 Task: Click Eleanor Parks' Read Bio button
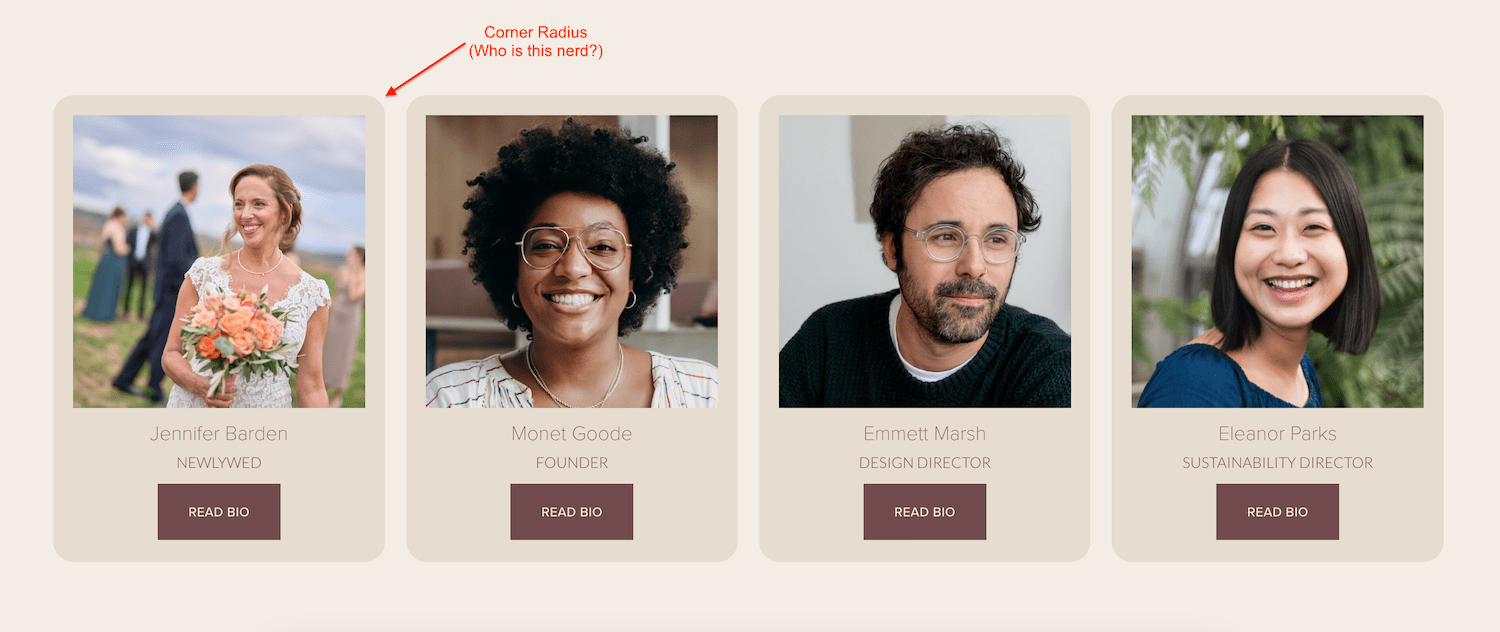pyautogui.click(x=1277, y=512)
